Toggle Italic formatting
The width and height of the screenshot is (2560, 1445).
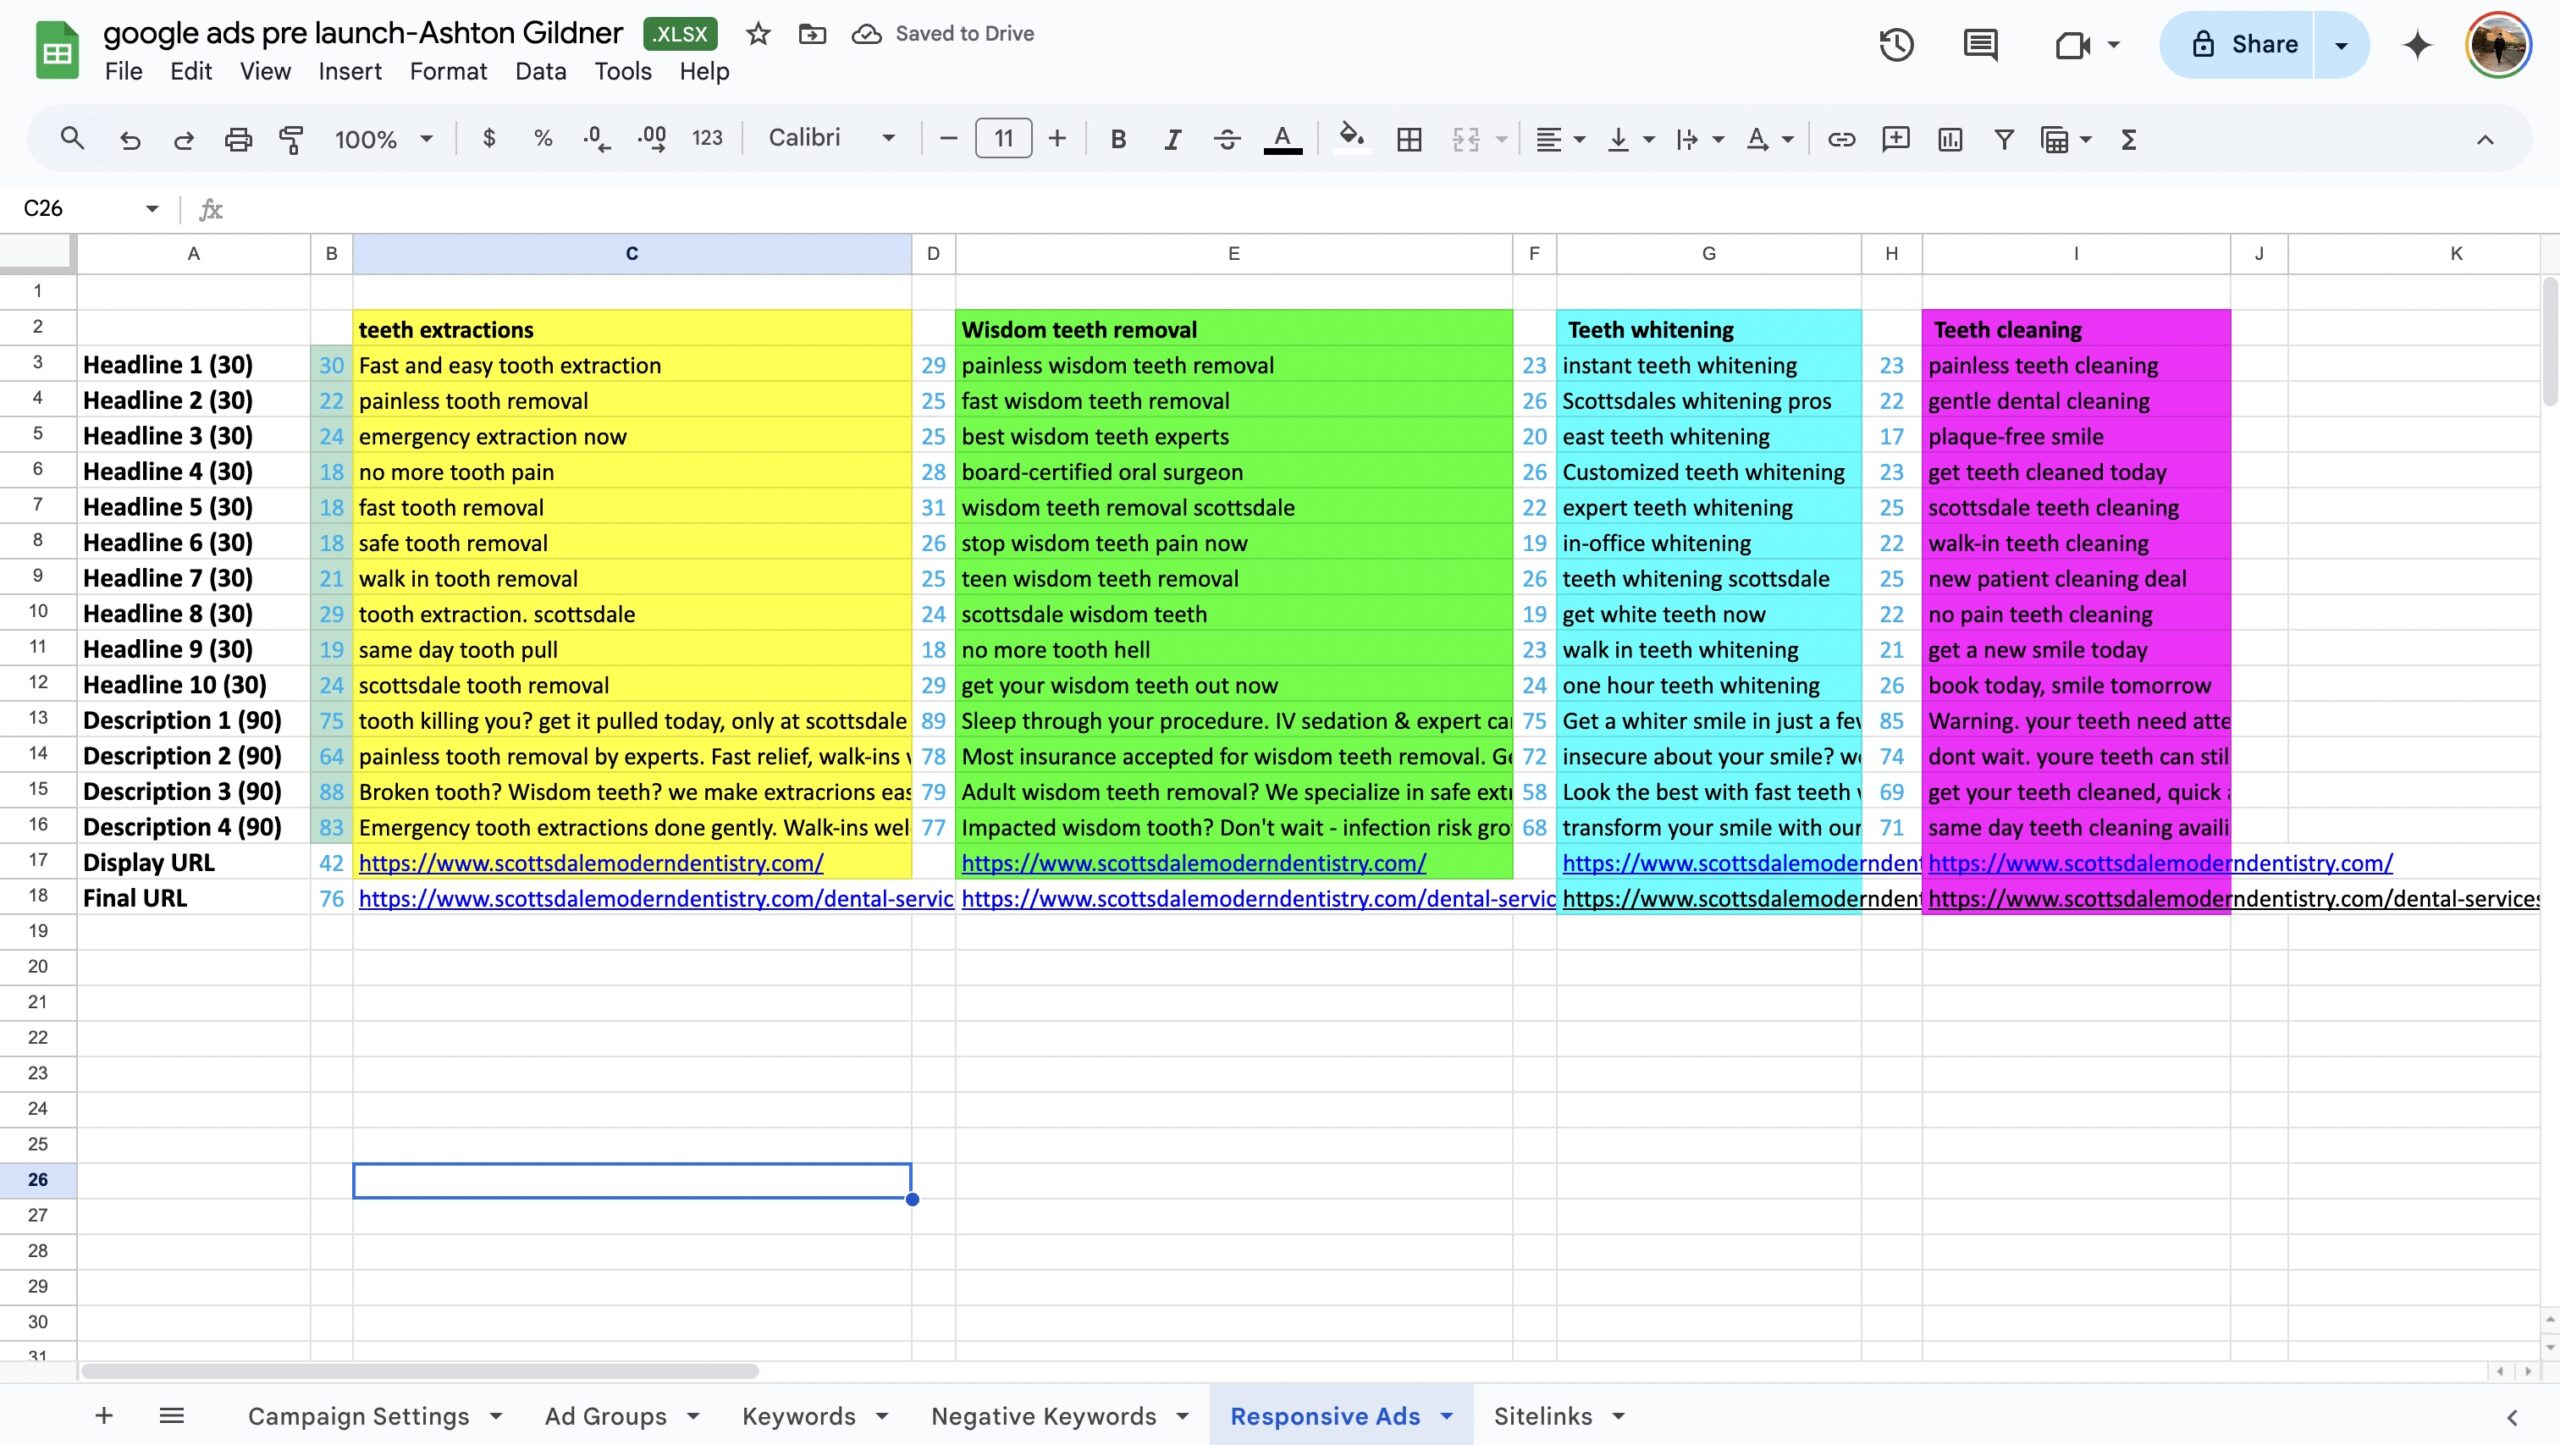1173,139
